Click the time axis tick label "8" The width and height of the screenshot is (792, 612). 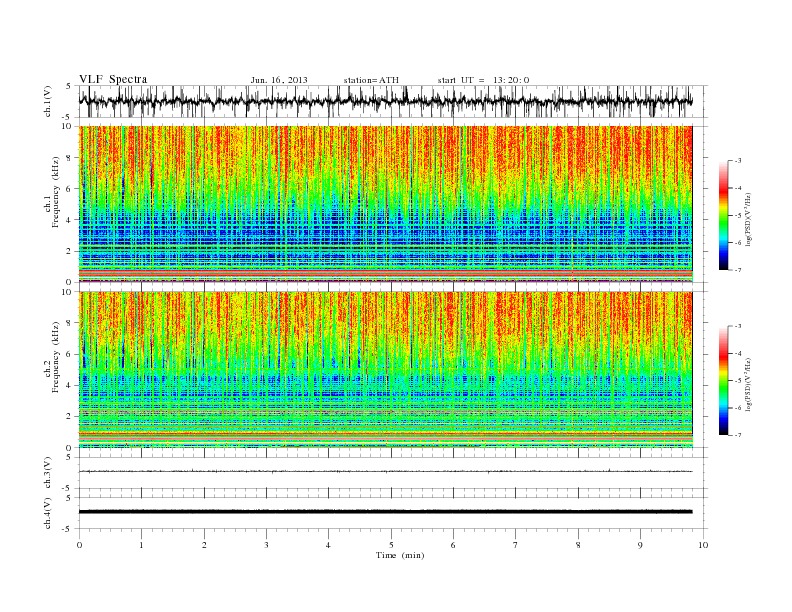click(x=578, y=545)
